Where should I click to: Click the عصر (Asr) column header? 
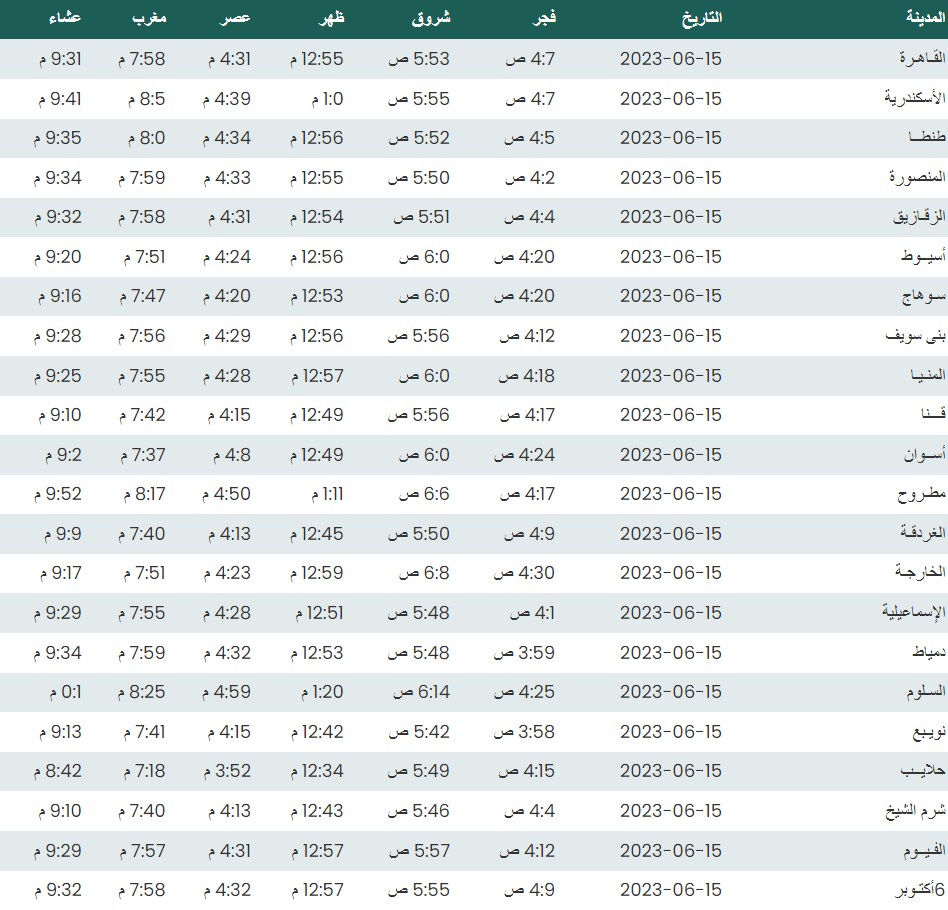click(x=235, y=18)
